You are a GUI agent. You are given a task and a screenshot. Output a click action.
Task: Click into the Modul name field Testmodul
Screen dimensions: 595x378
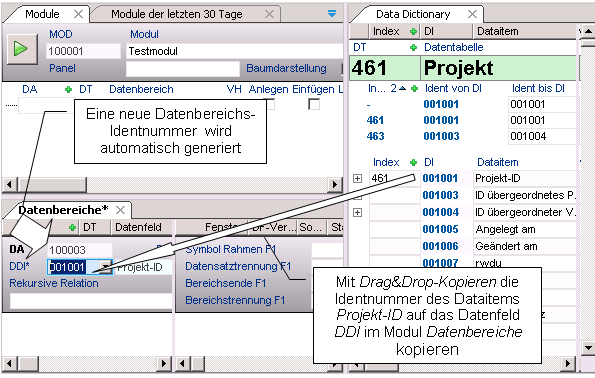[234, 51]
